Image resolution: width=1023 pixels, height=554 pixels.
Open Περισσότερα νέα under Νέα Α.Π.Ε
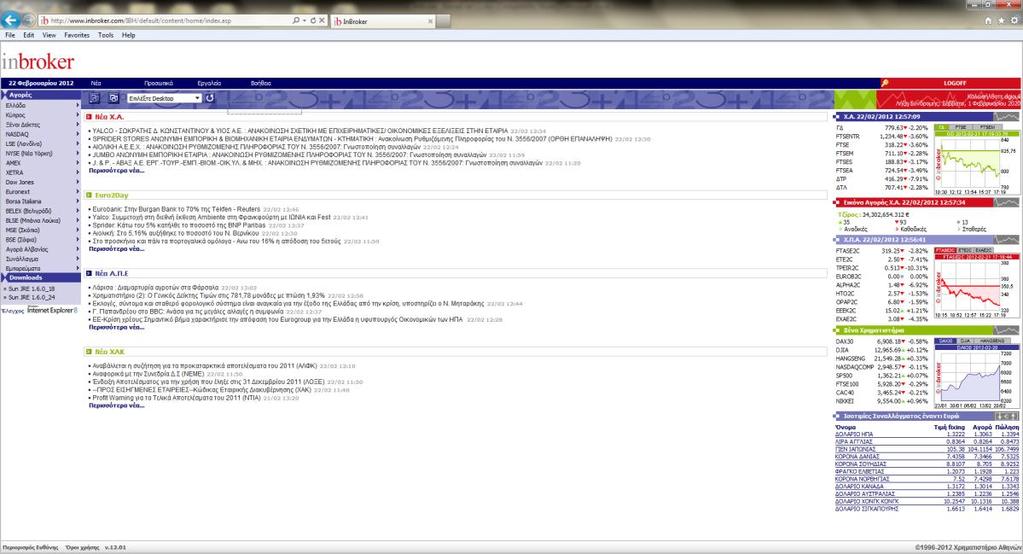point(116,328)
